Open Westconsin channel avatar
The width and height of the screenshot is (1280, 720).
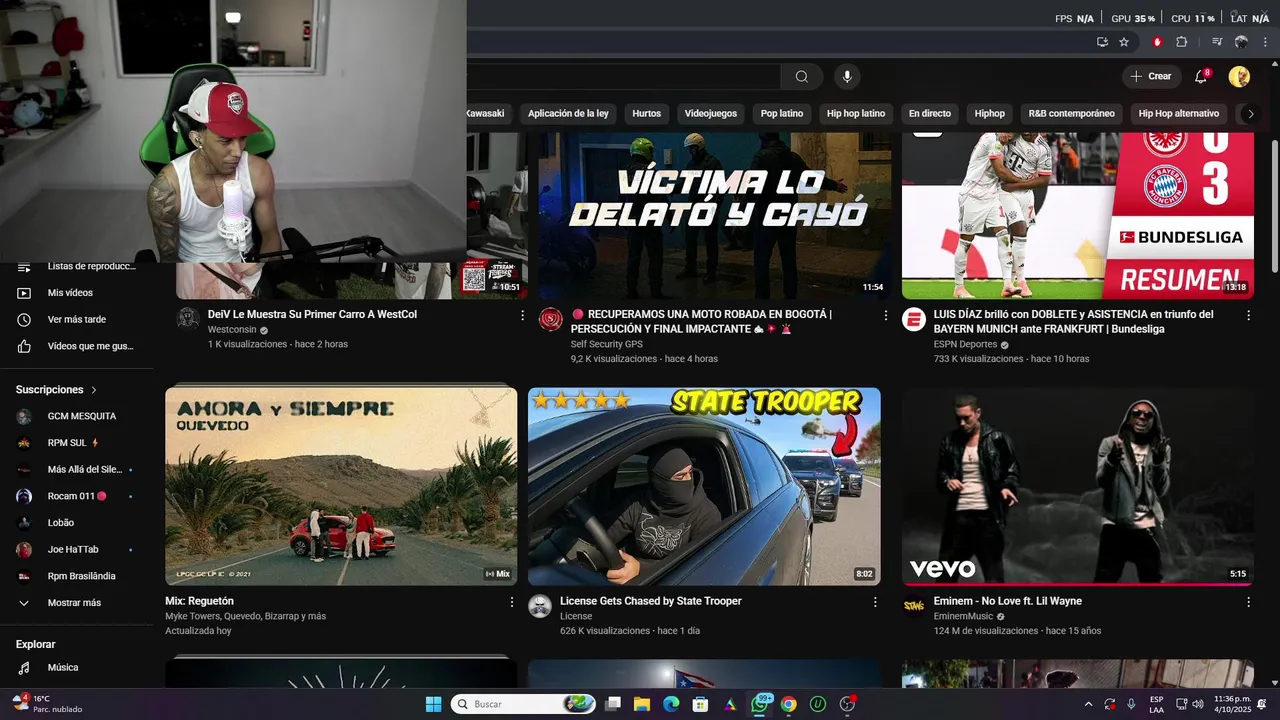[x=188, y=319]
